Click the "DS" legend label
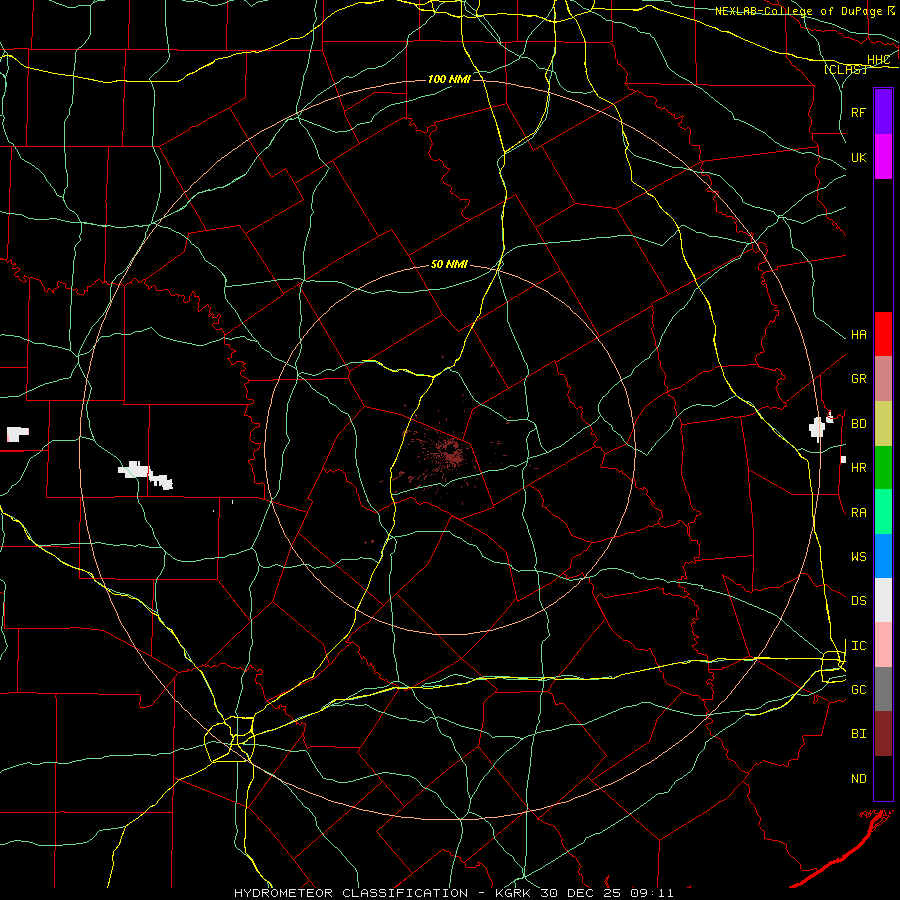900x900 pixels. pyautogui.click(x=858, y=601)
